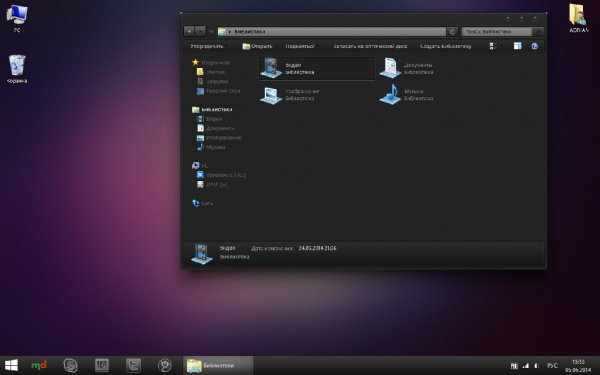Open the Упорядочить menu

coord(209,46)
